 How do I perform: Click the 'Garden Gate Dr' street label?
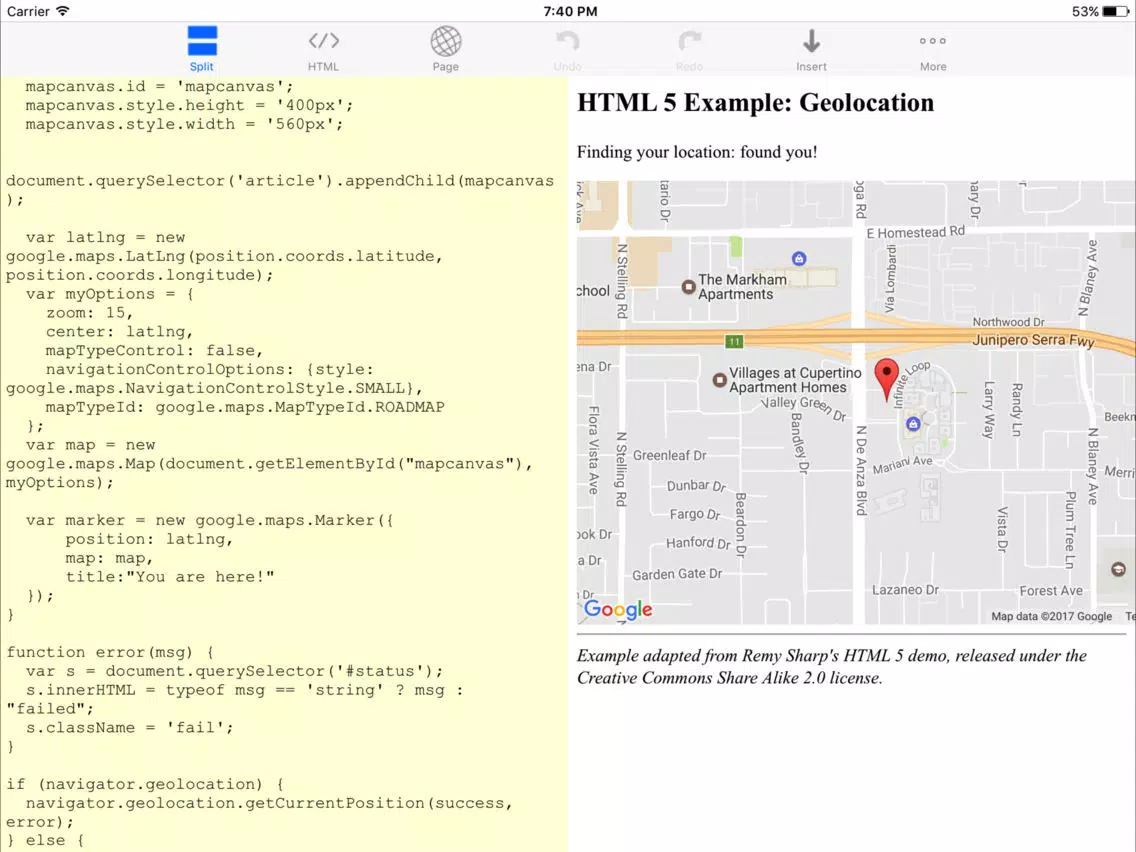[677, 575]
